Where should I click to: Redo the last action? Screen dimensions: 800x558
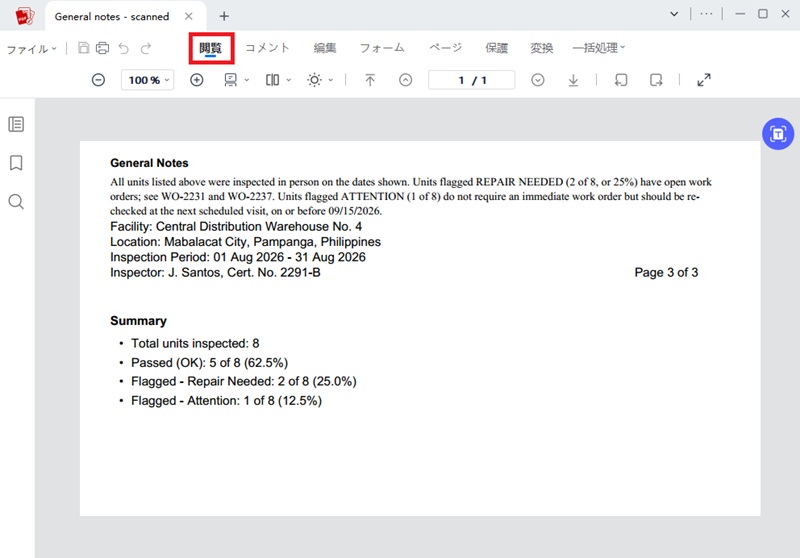(146, 48)
